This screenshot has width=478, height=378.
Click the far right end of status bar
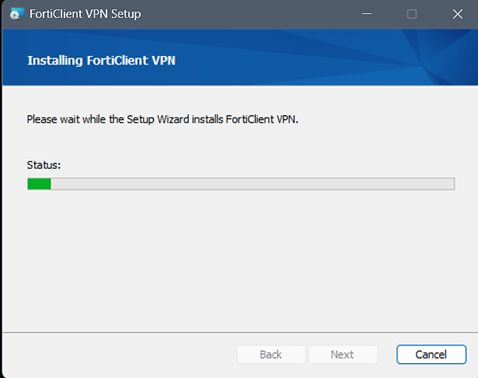tap(452, 184)
